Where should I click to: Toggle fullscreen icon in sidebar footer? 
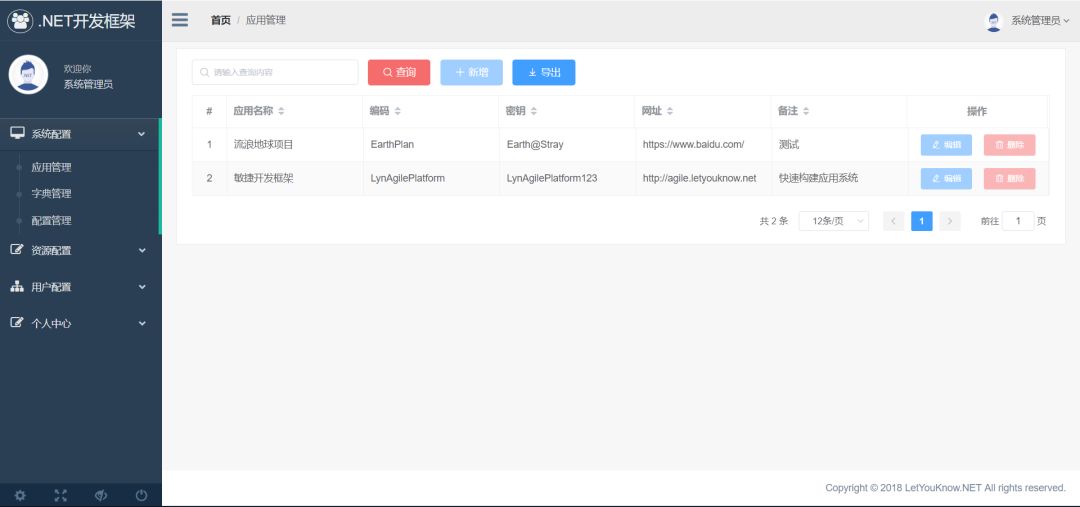tap(61, 495)
